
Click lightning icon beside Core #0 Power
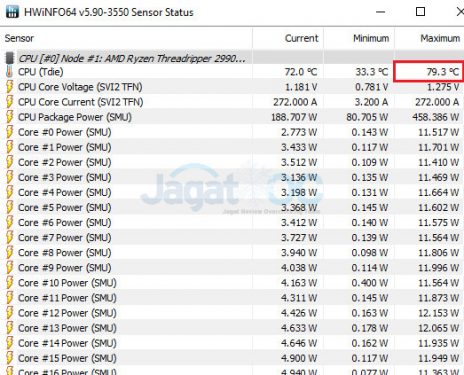coord(10,132)
